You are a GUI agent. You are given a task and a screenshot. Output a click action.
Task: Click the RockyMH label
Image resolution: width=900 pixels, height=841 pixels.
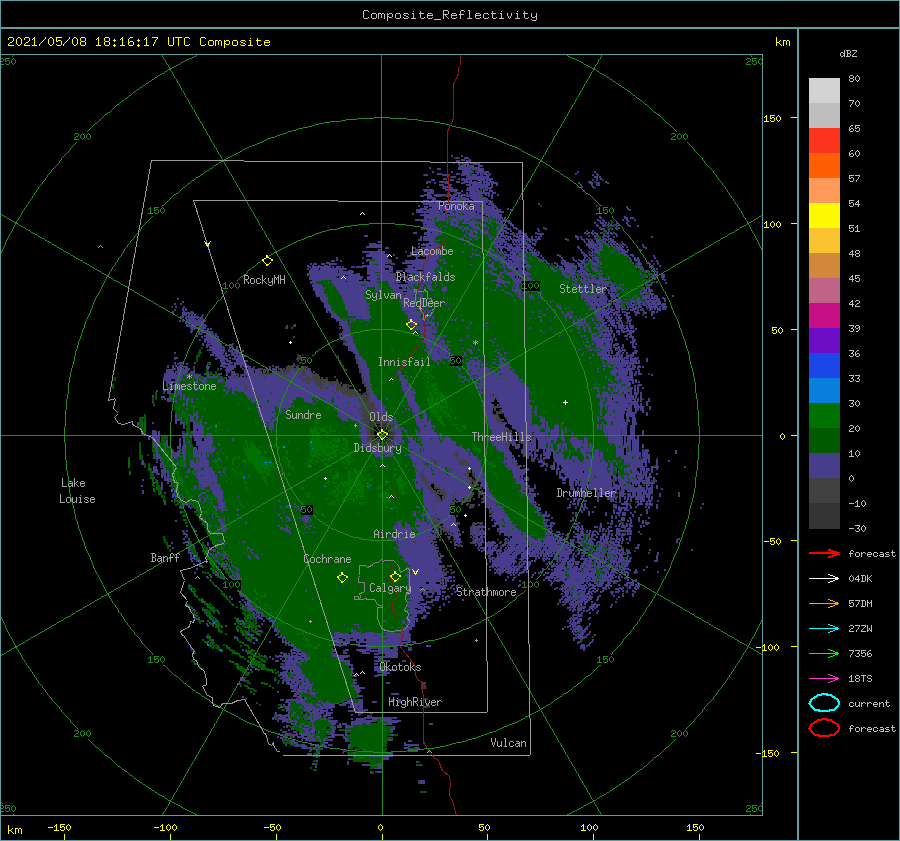click(x=264, y=280)
